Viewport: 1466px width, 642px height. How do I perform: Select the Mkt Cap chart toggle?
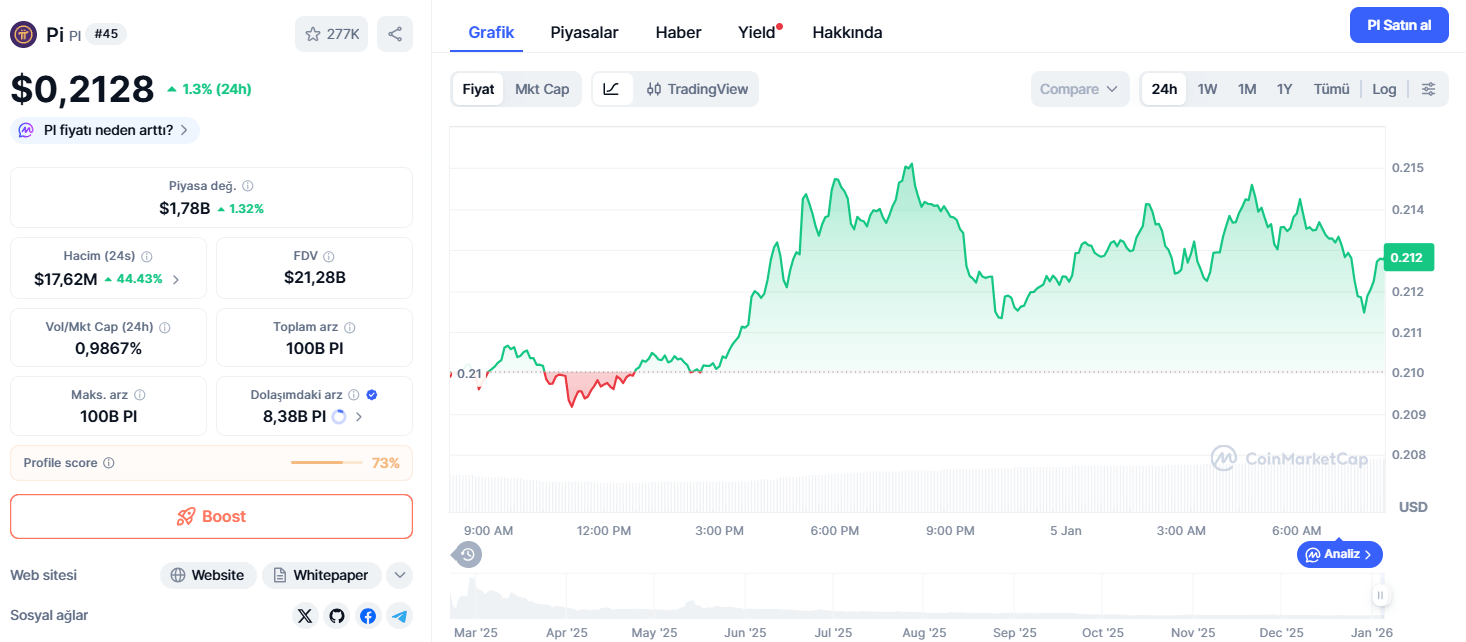(x=542, y=89)
